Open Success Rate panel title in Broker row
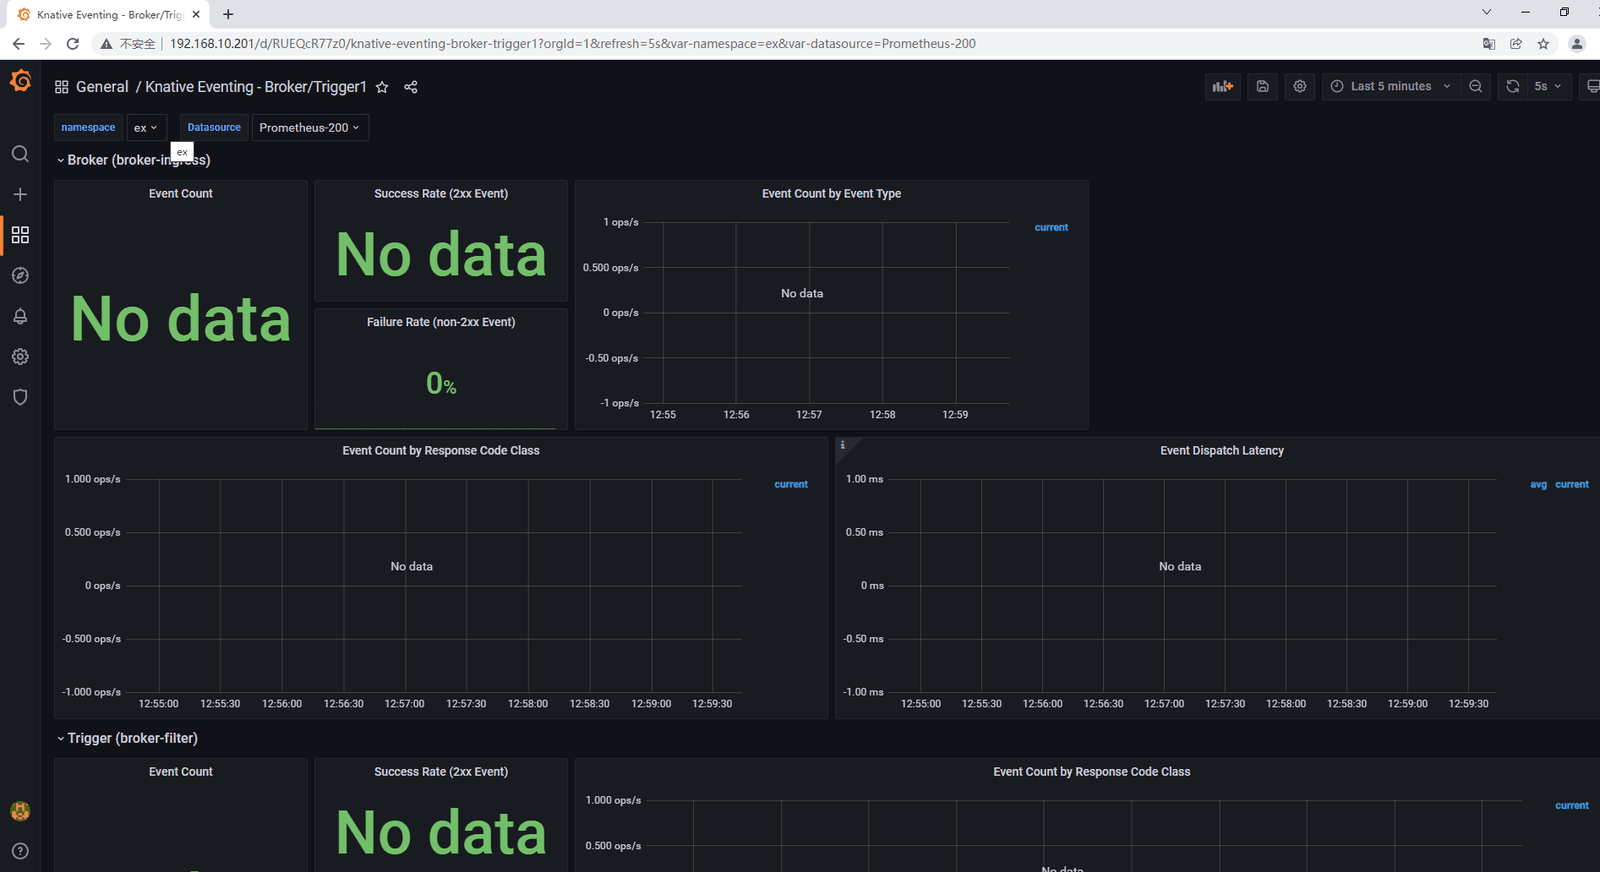This screenshot has width=1600, height=872. pyautogui.click(x=441, y=194)
